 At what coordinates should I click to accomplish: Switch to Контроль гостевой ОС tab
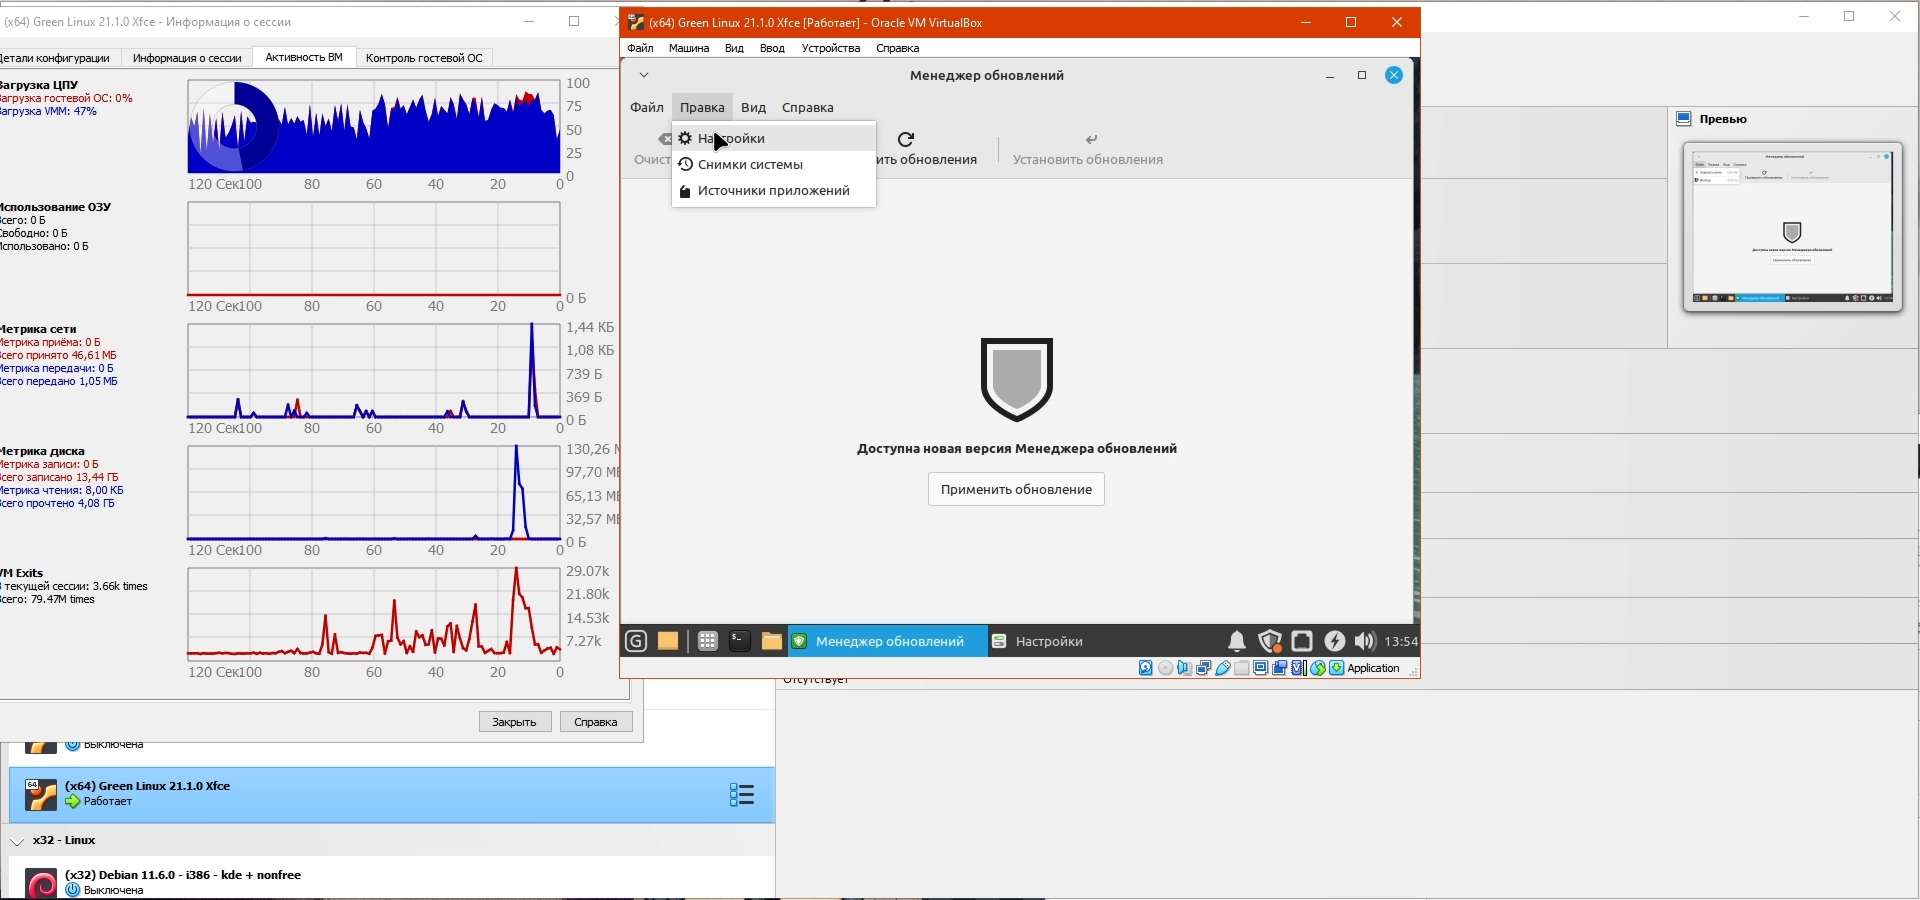click(424, 58)
